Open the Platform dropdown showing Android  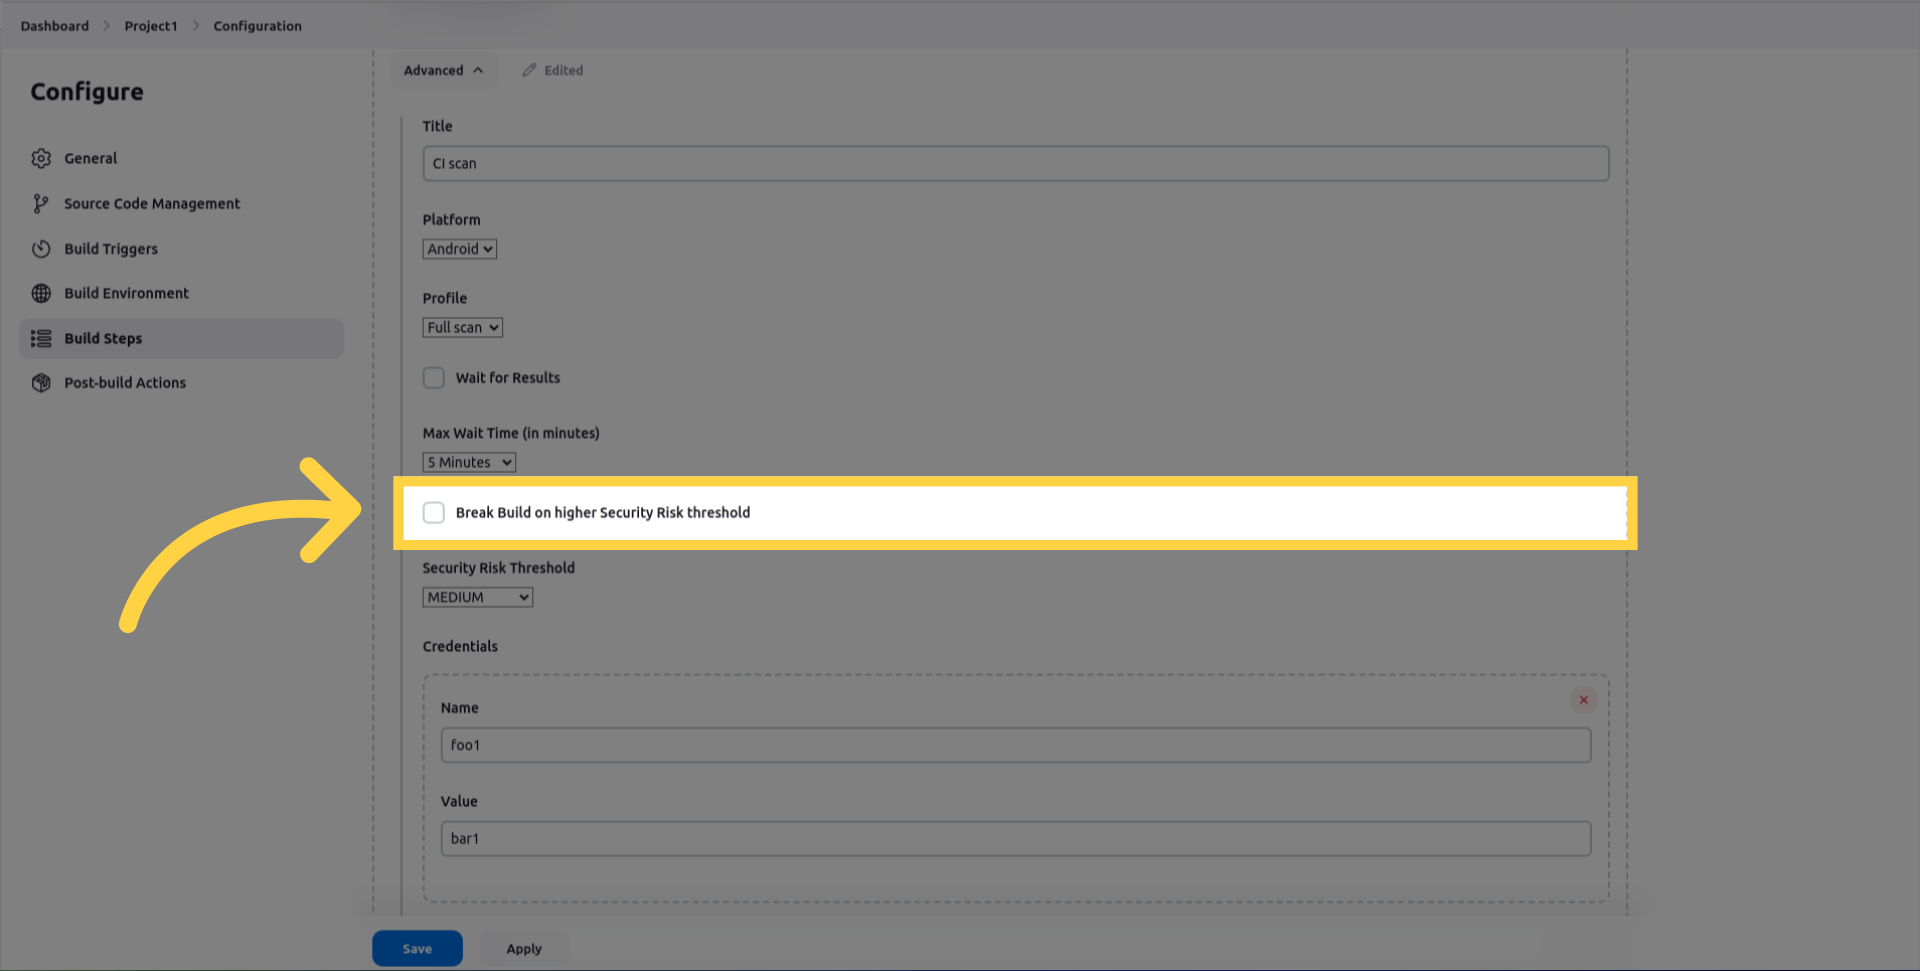459,249
